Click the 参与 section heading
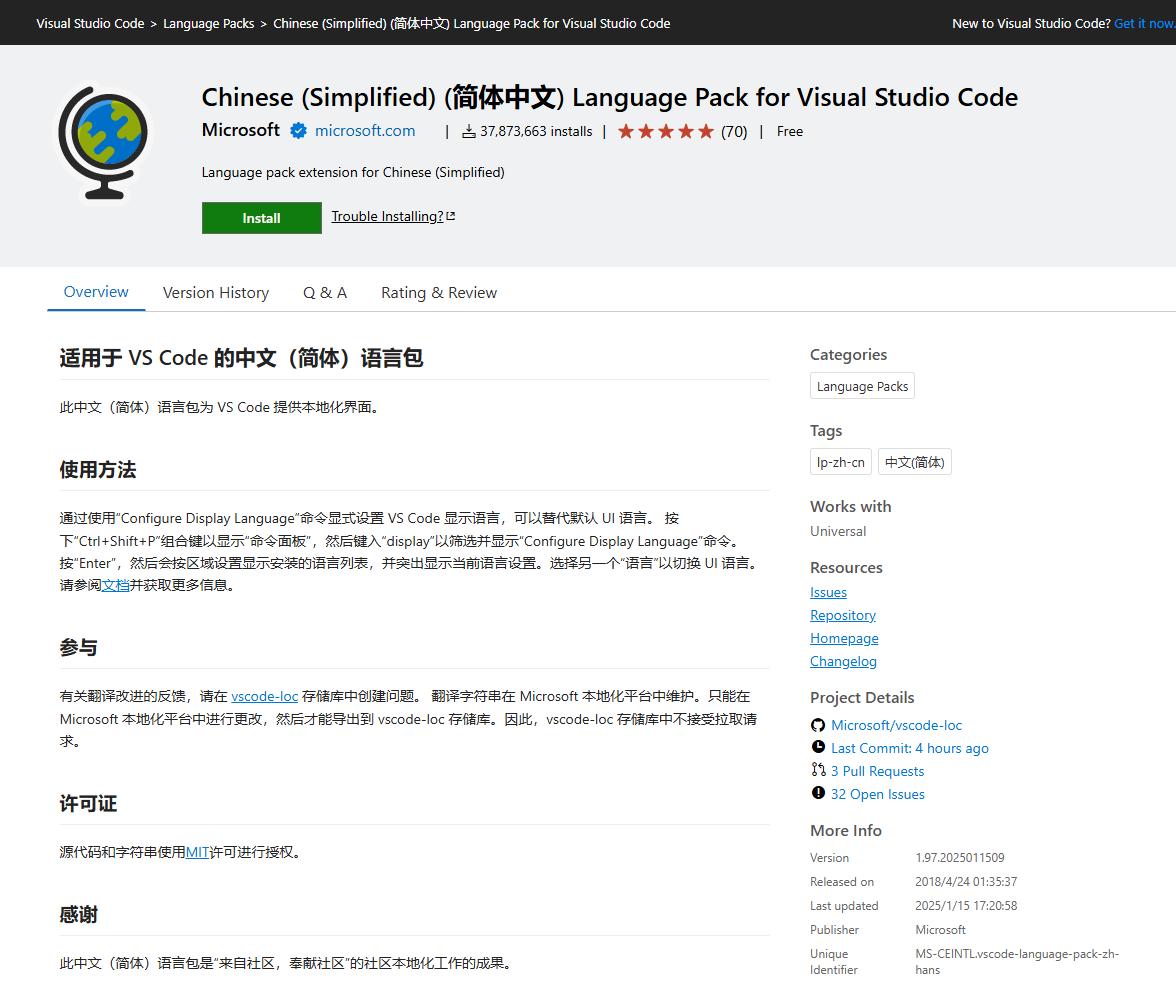 [x=79, y=647]
